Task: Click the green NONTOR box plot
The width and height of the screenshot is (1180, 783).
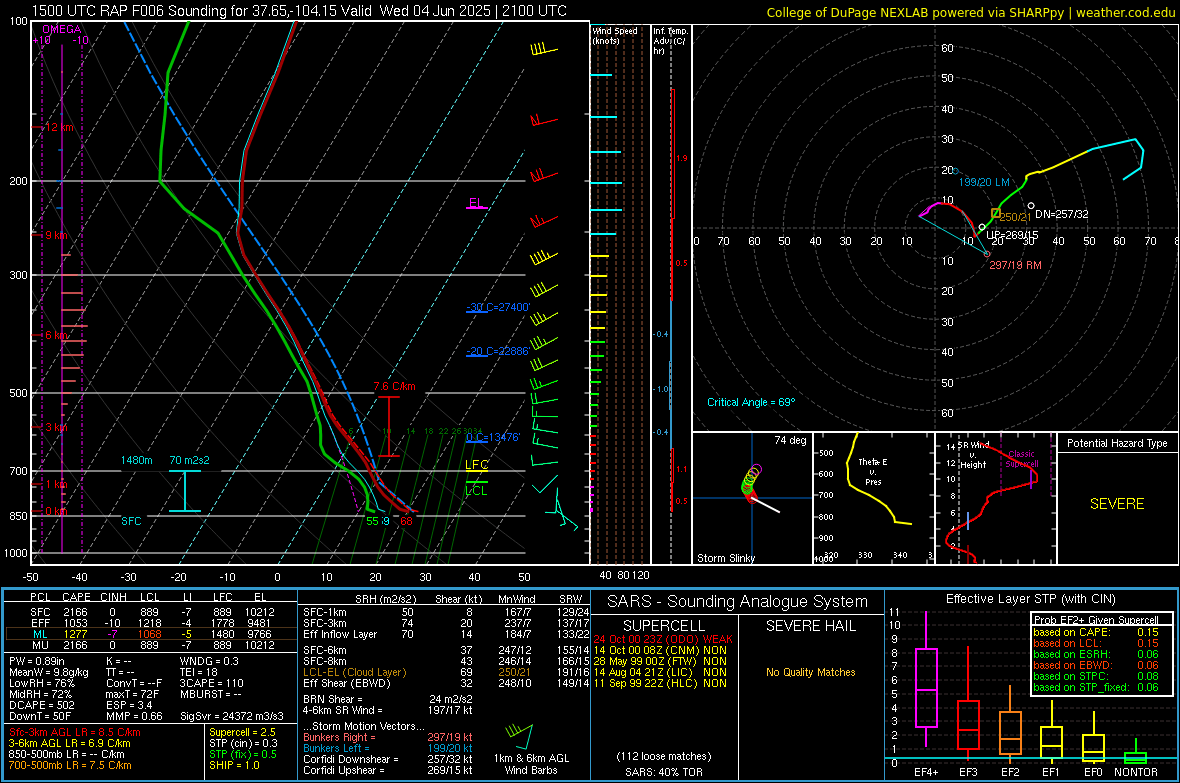Action: [1135, 753]
